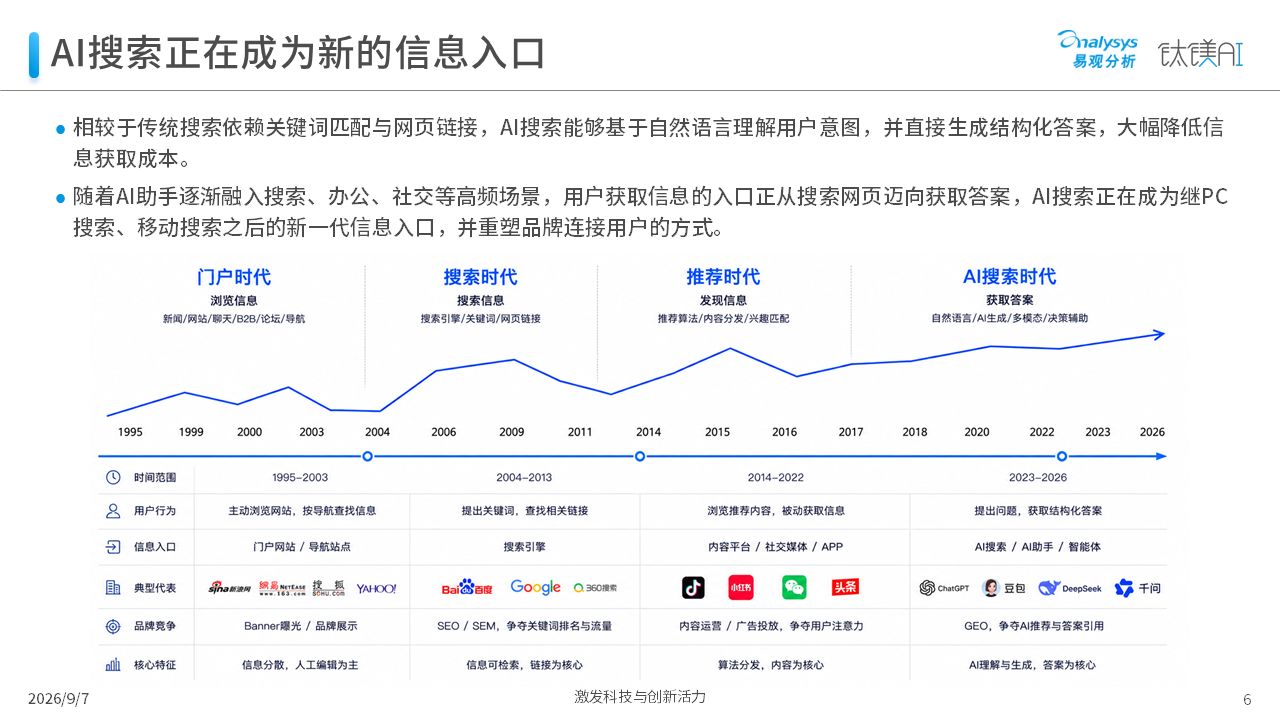1280x720 pixels.
Task: Click the Toutiao 头条 red logo
Action: 845,587
